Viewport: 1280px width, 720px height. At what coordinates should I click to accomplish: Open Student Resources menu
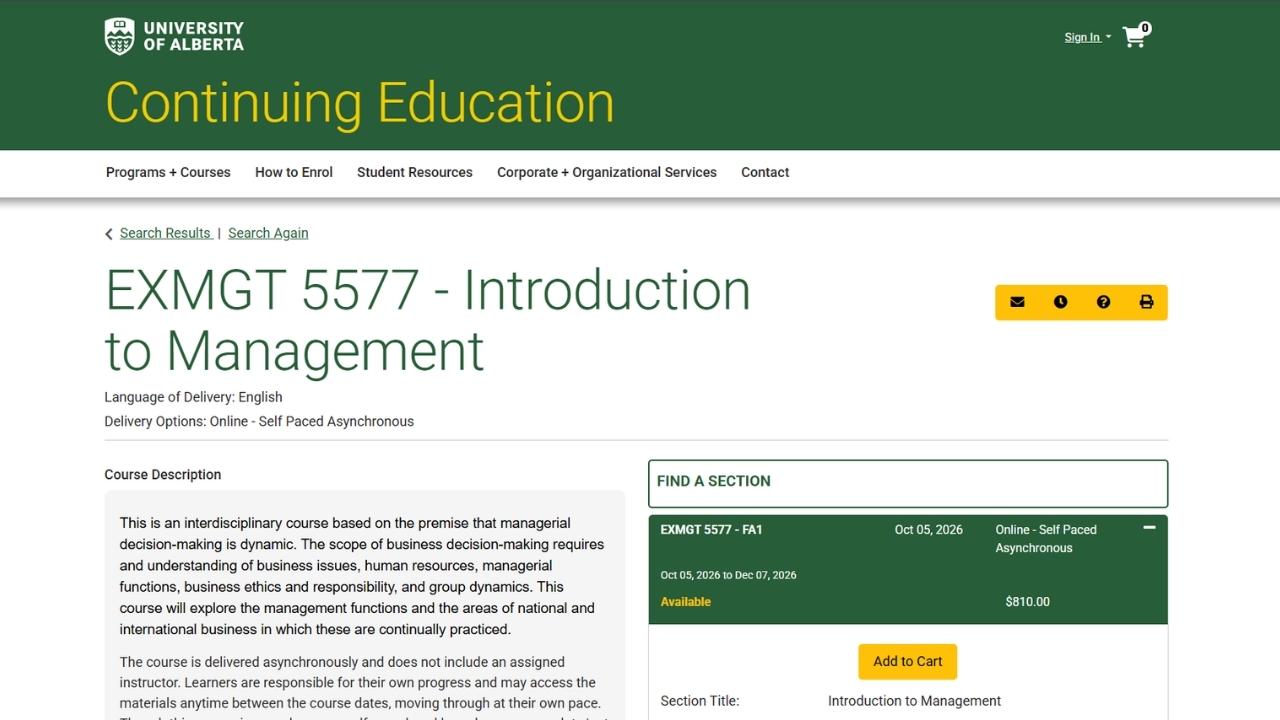(415, 172)
